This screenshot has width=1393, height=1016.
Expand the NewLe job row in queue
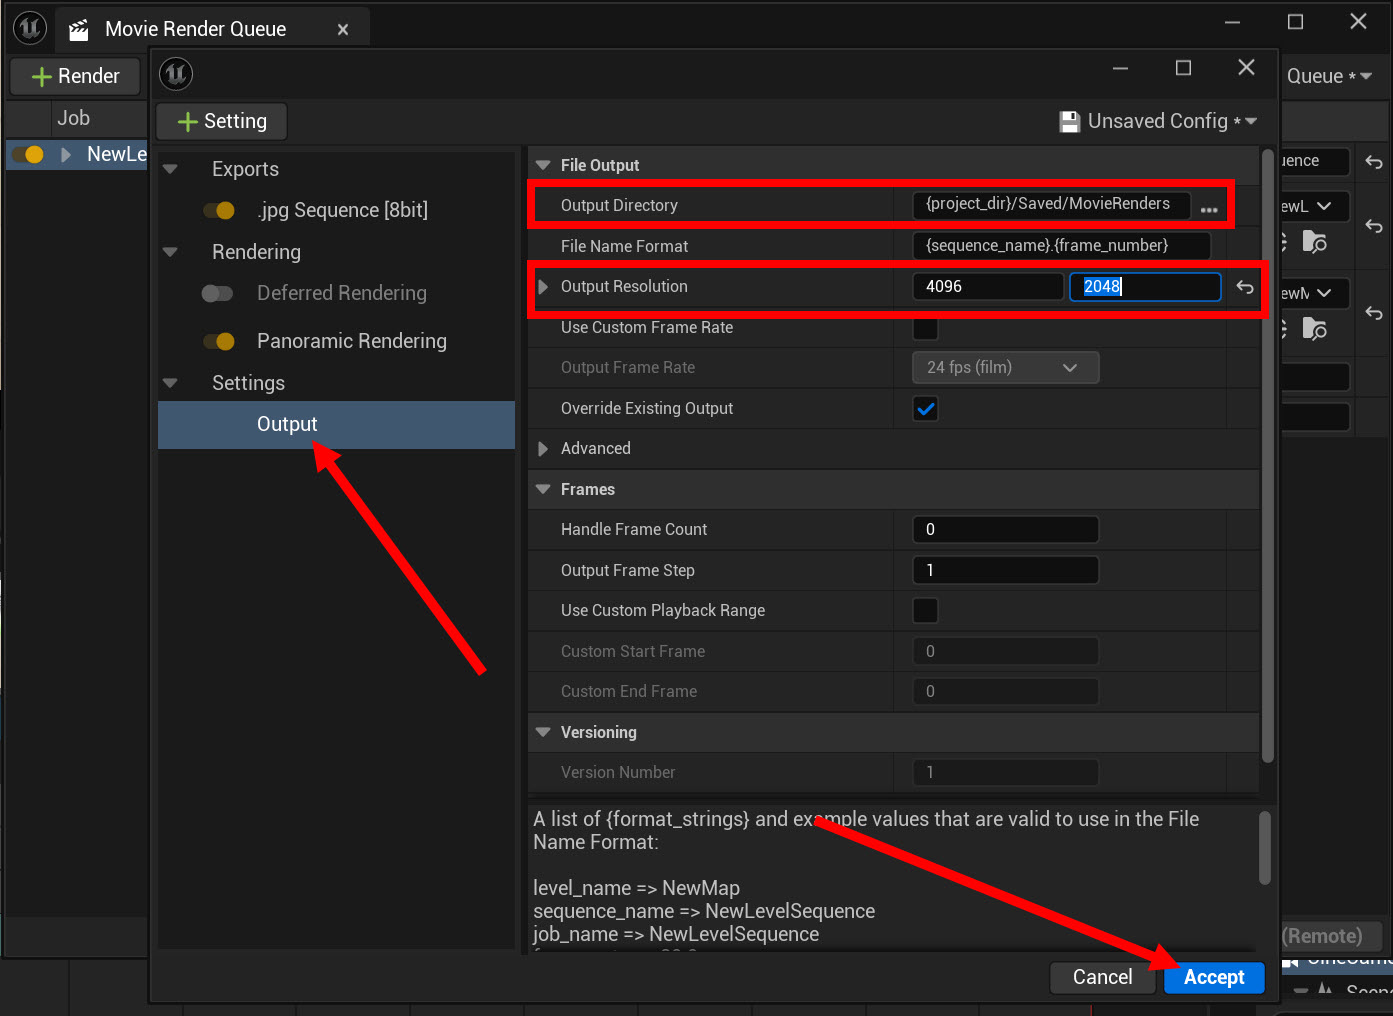[66, 154]
